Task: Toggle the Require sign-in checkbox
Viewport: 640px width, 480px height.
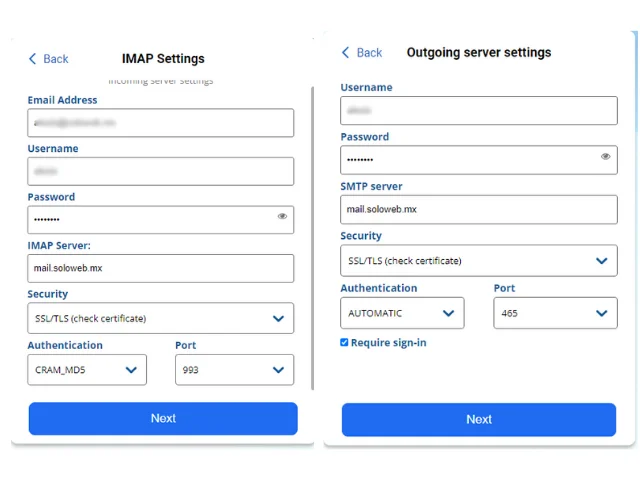Action: tap(344, 342)
